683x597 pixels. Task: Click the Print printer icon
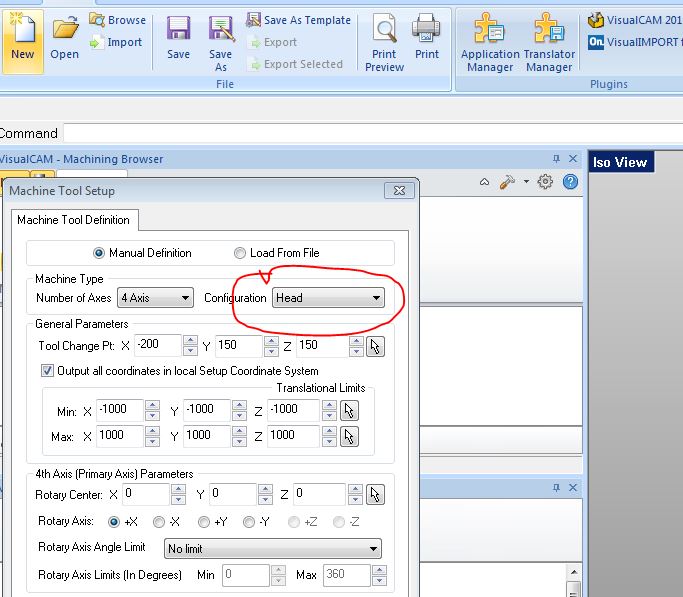click(x=426, y=37)
